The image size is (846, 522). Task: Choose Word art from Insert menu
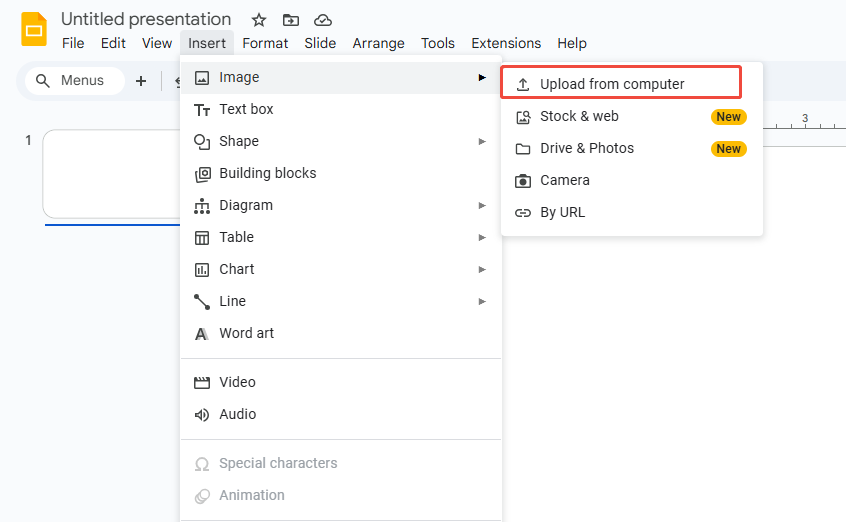pos(246,333)
